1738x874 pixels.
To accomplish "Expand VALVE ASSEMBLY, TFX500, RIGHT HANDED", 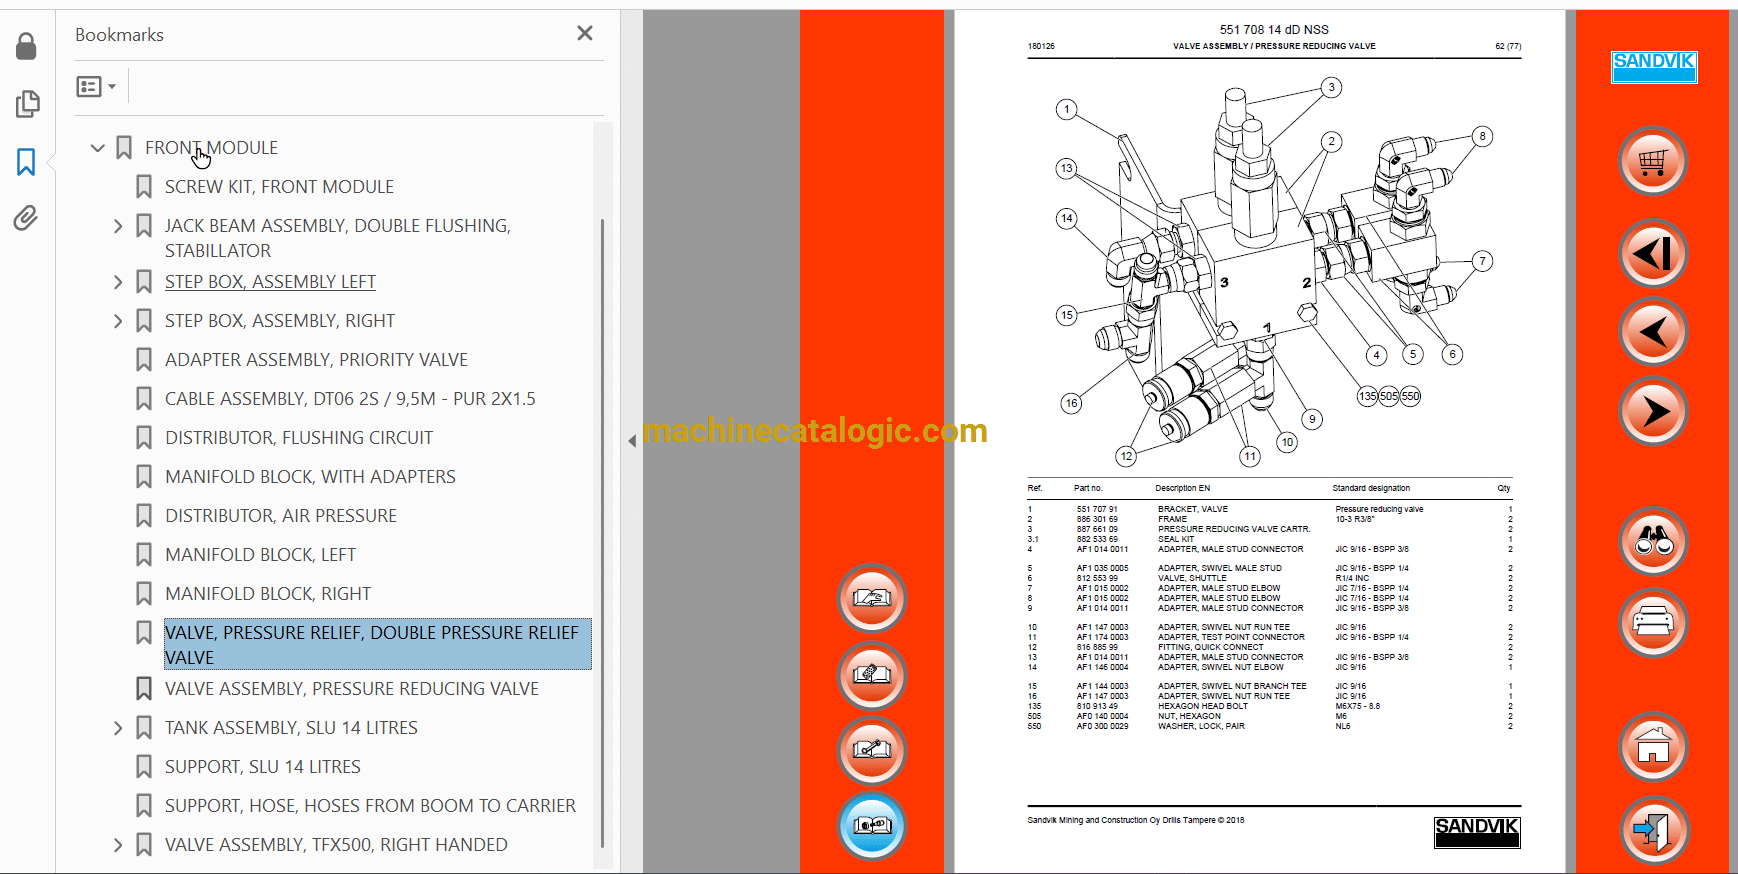I will click(118, 845).
